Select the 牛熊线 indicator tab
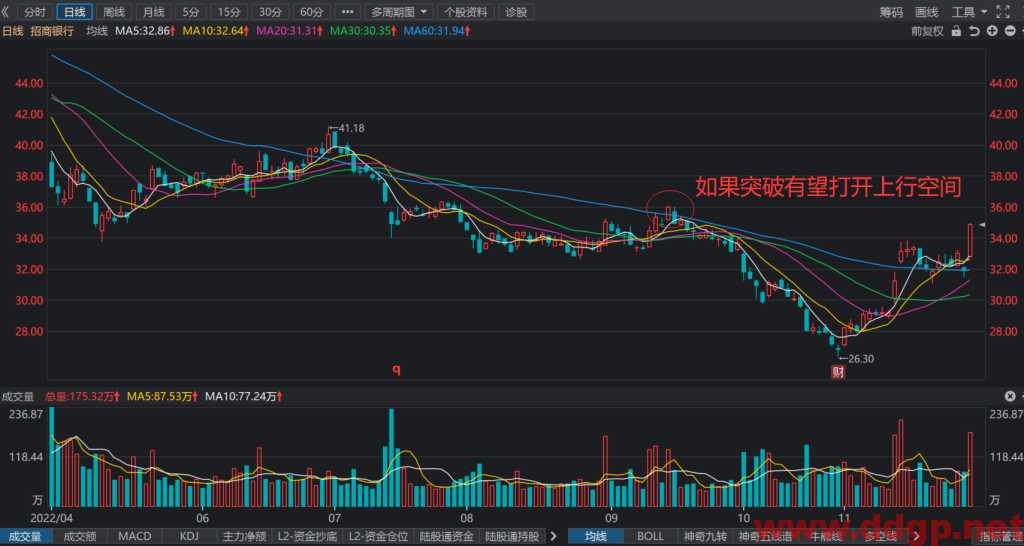Viewport: 1024px width, 546px height. [x=824, y=536]
